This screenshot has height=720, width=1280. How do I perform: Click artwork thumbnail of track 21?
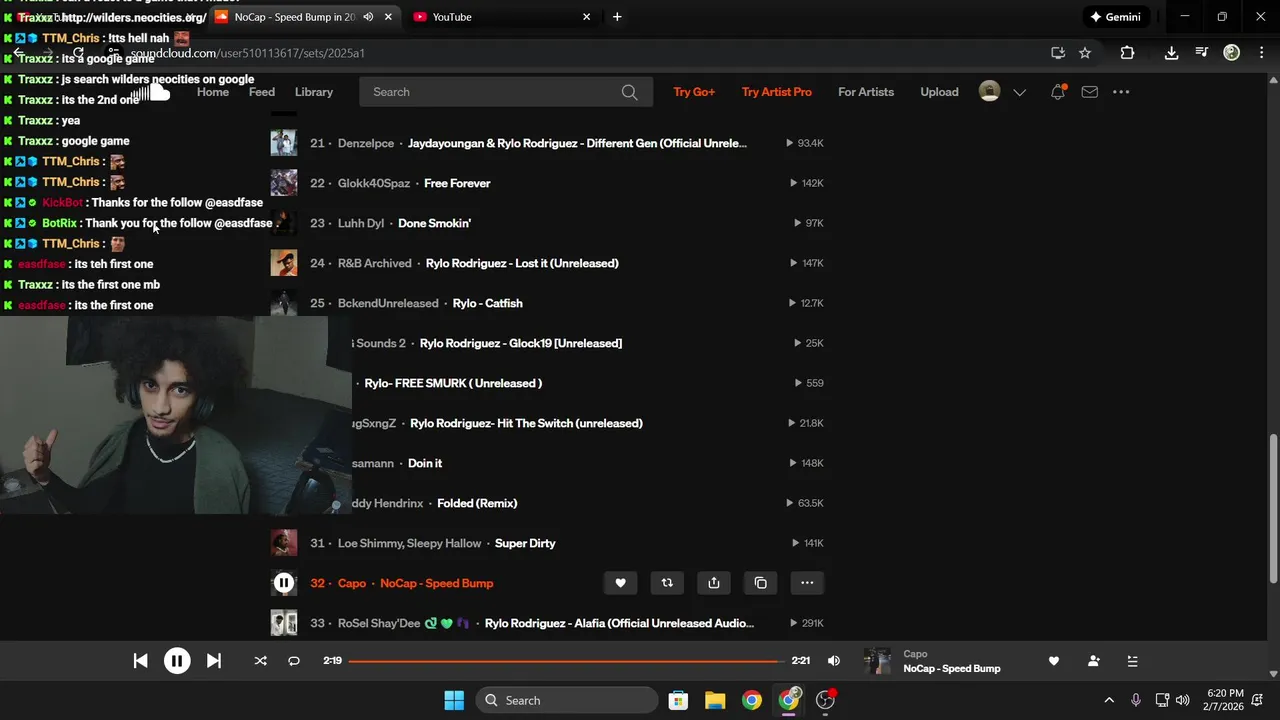[284, 143]
